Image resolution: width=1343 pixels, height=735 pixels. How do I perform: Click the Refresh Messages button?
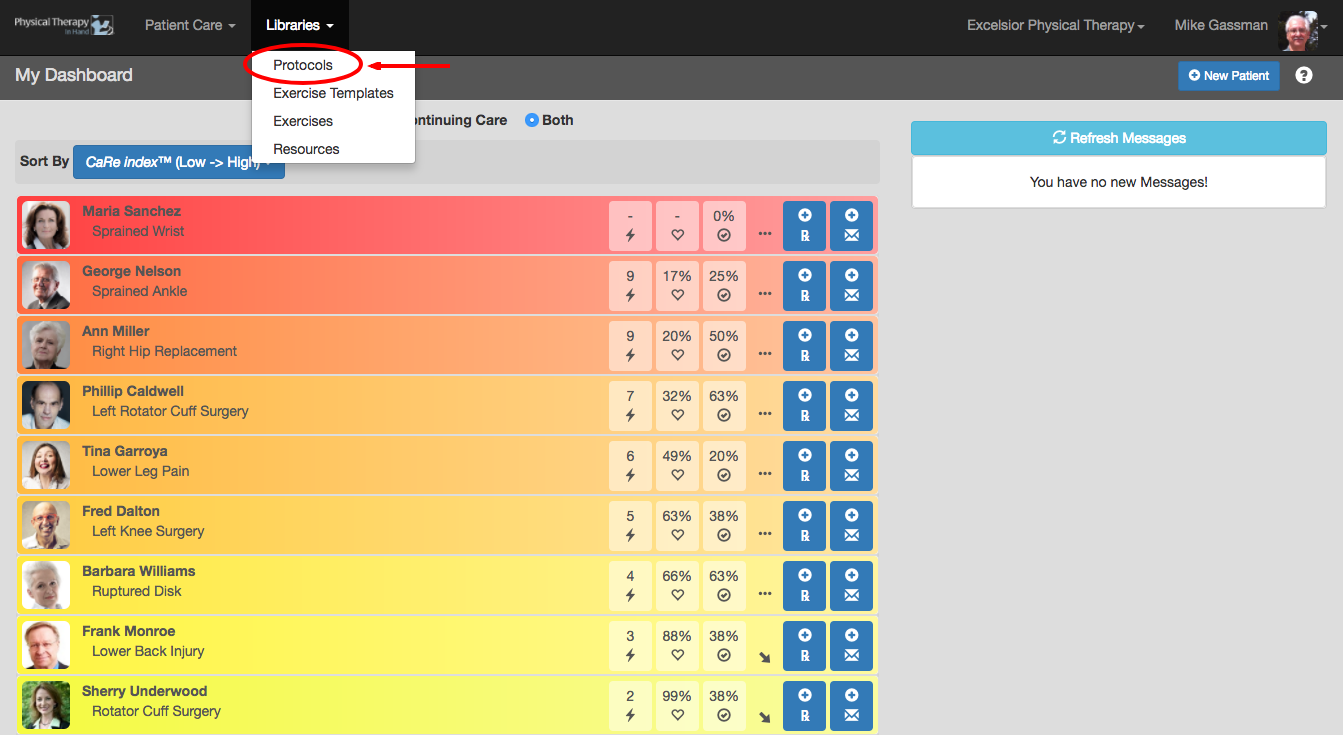point(1119,138)
